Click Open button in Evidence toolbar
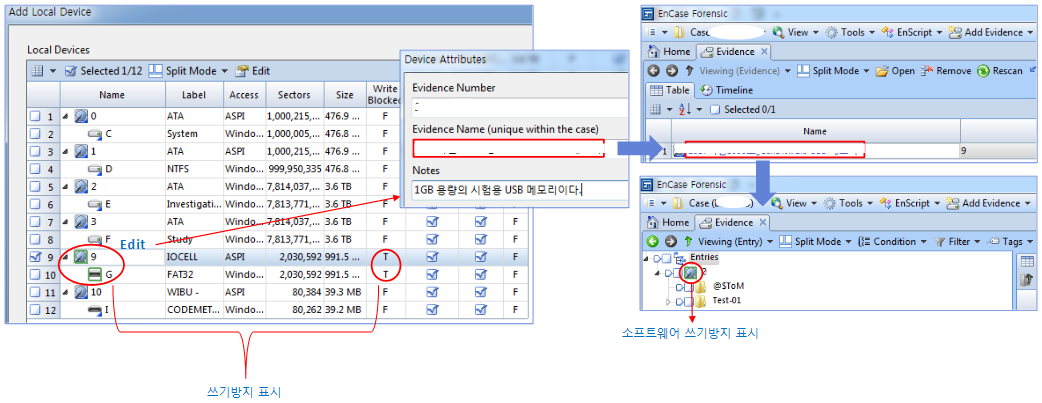 pos(895,70)
